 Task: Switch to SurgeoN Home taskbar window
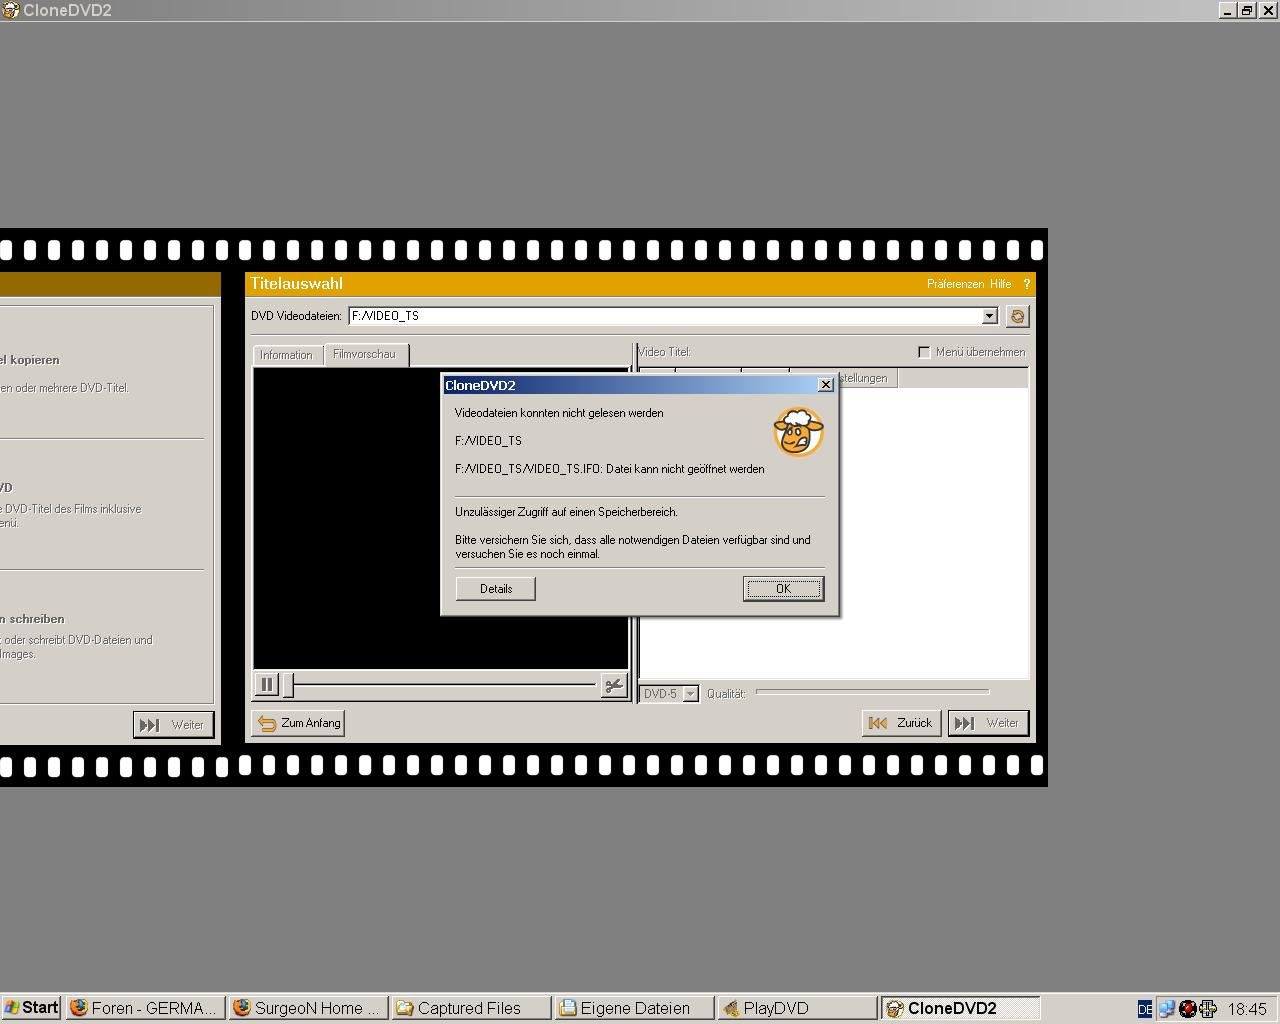(x=307, y=1008)
